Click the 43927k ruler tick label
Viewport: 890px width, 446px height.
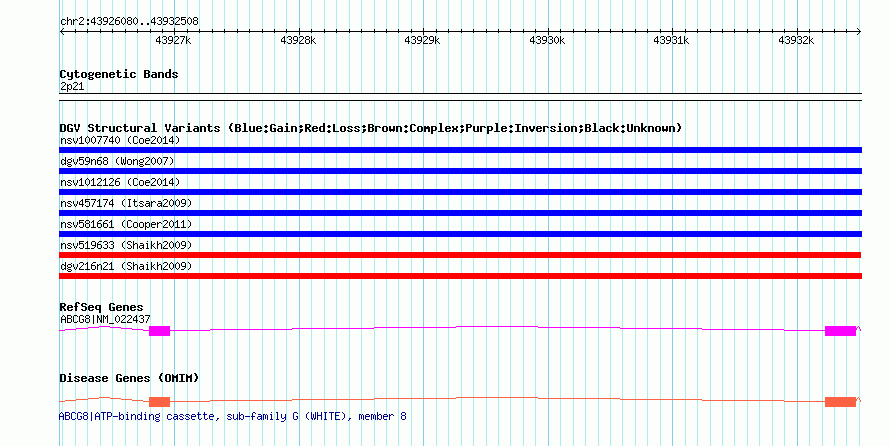[173, 40]
